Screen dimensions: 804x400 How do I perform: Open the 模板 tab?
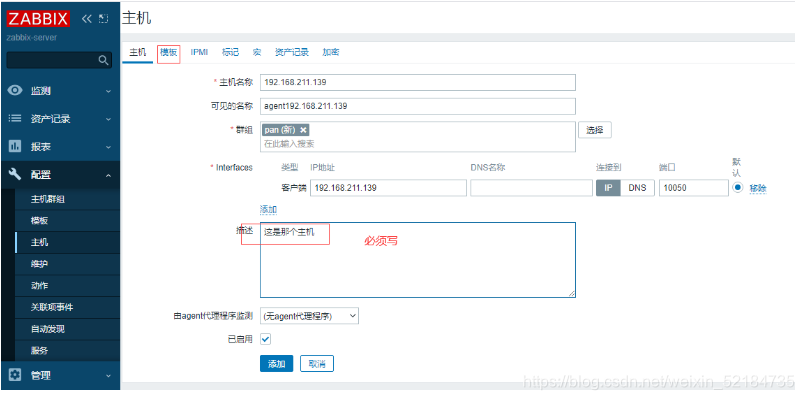tap(169, 52)
